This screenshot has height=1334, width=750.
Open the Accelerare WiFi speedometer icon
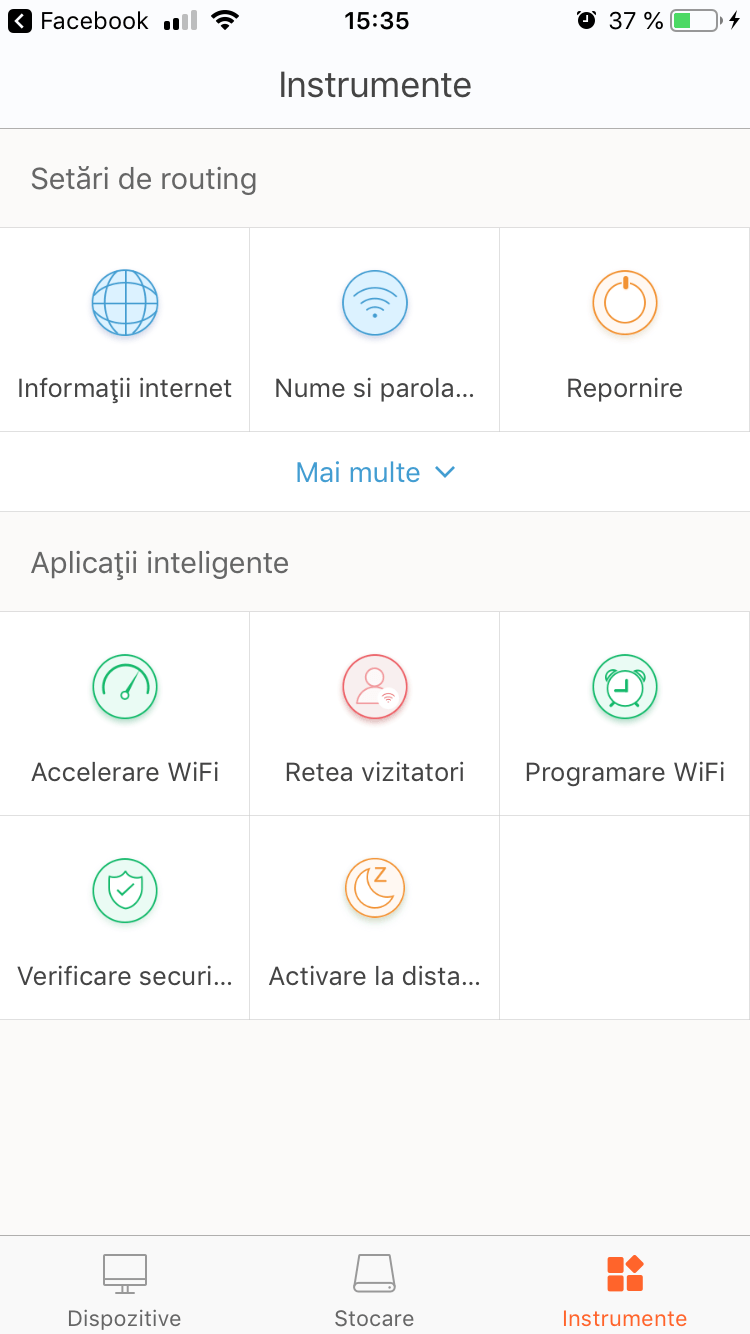125,687
